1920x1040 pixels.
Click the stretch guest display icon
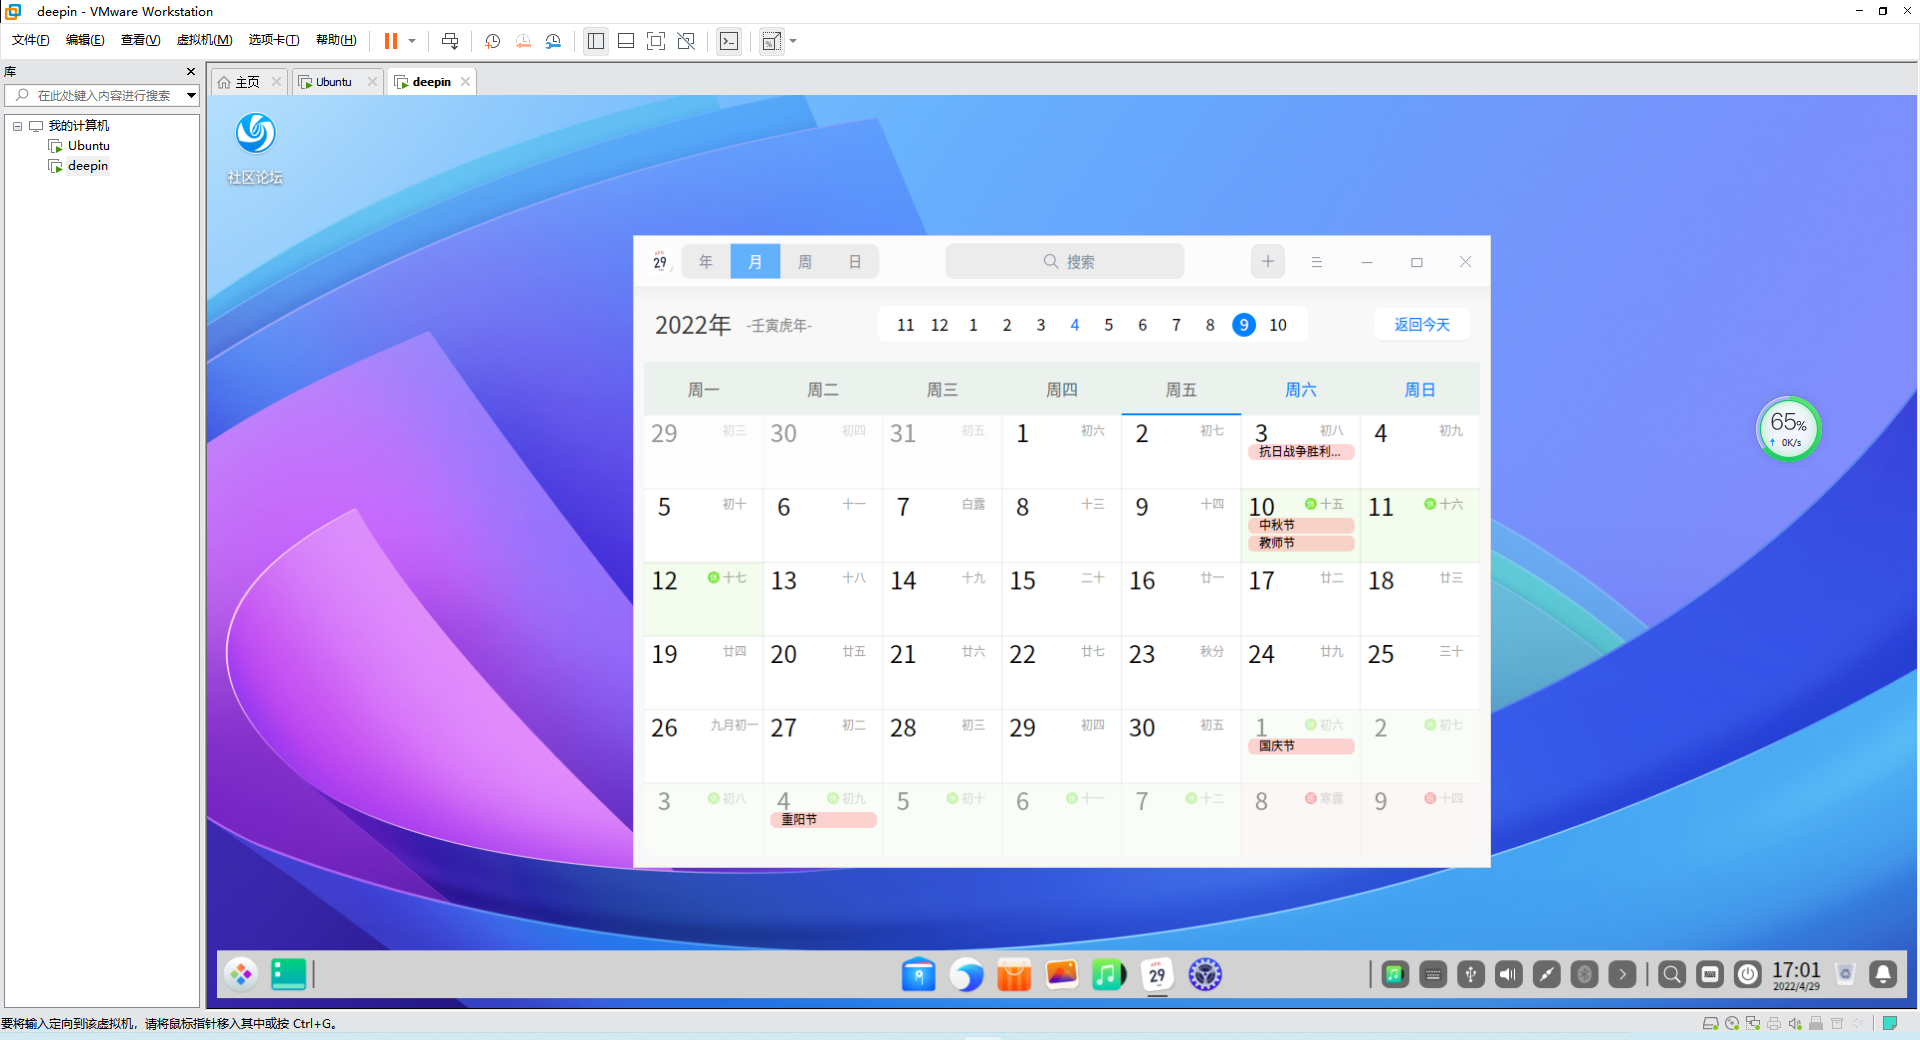point(772,41)
